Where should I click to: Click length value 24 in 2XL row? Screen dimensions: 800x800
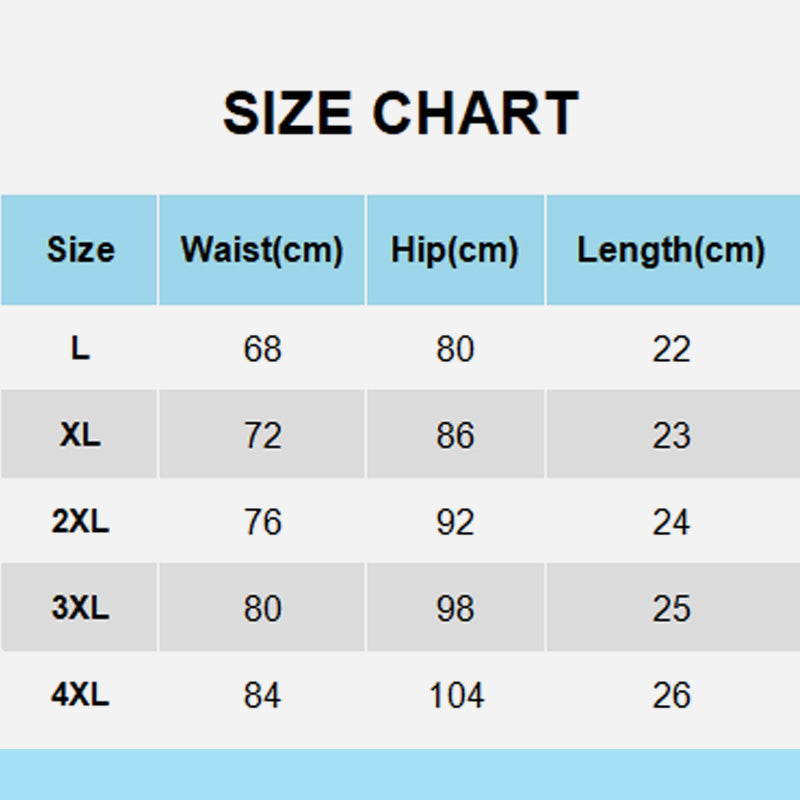click(671, 522)
